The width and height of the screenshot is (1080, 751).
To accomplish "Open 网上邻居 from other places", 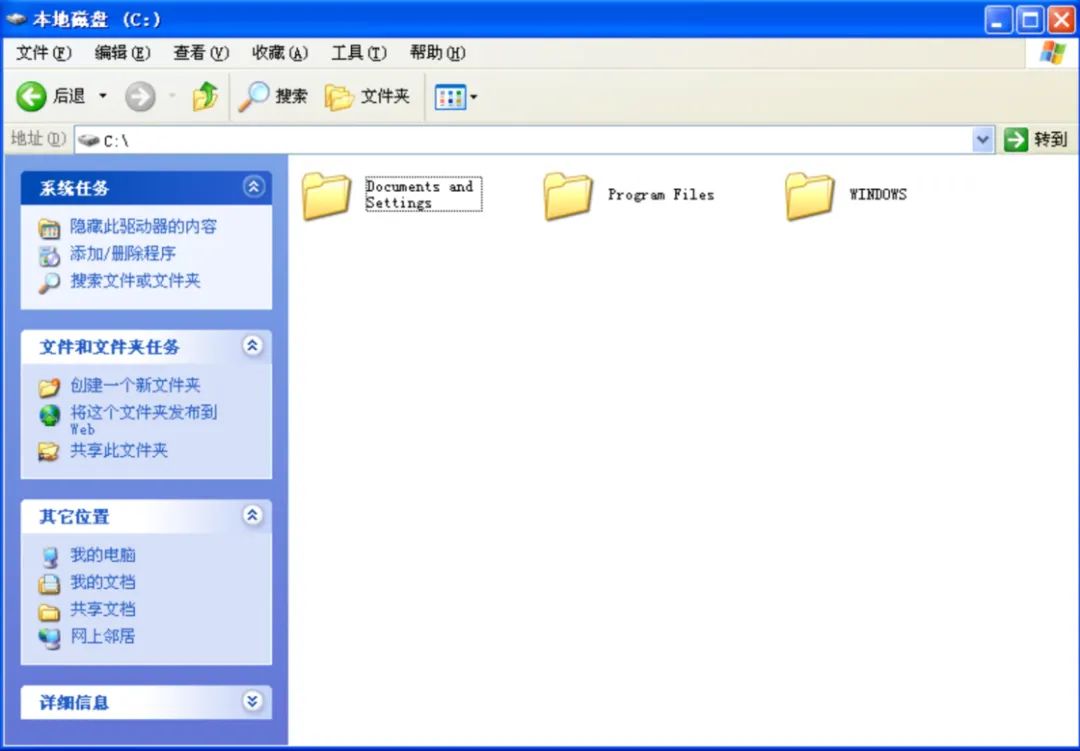I will pyautogui.click(x=103, y=636).
